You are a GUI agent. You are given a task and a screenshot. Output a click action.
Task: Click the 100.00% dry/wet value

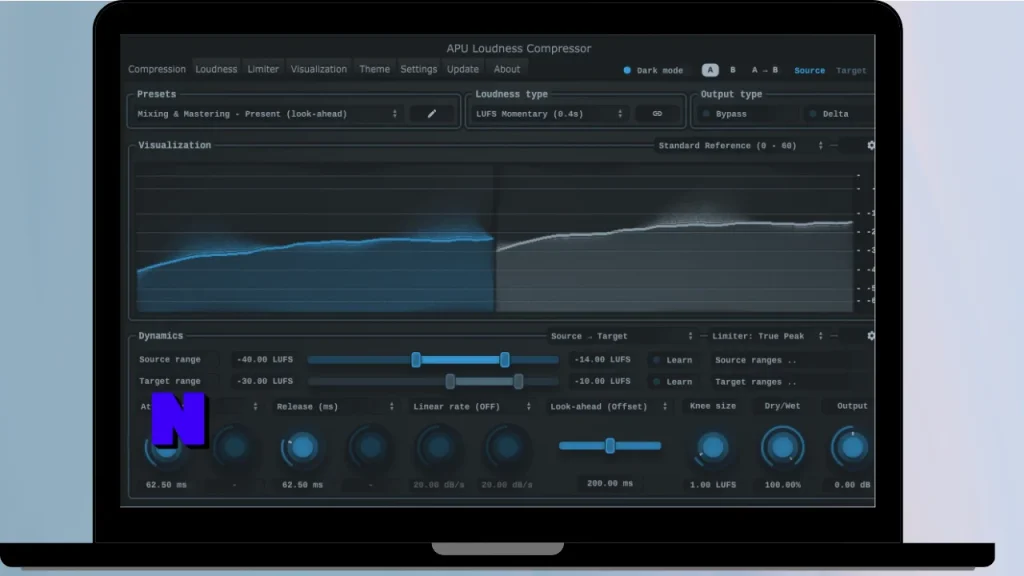tap(782, 485)
